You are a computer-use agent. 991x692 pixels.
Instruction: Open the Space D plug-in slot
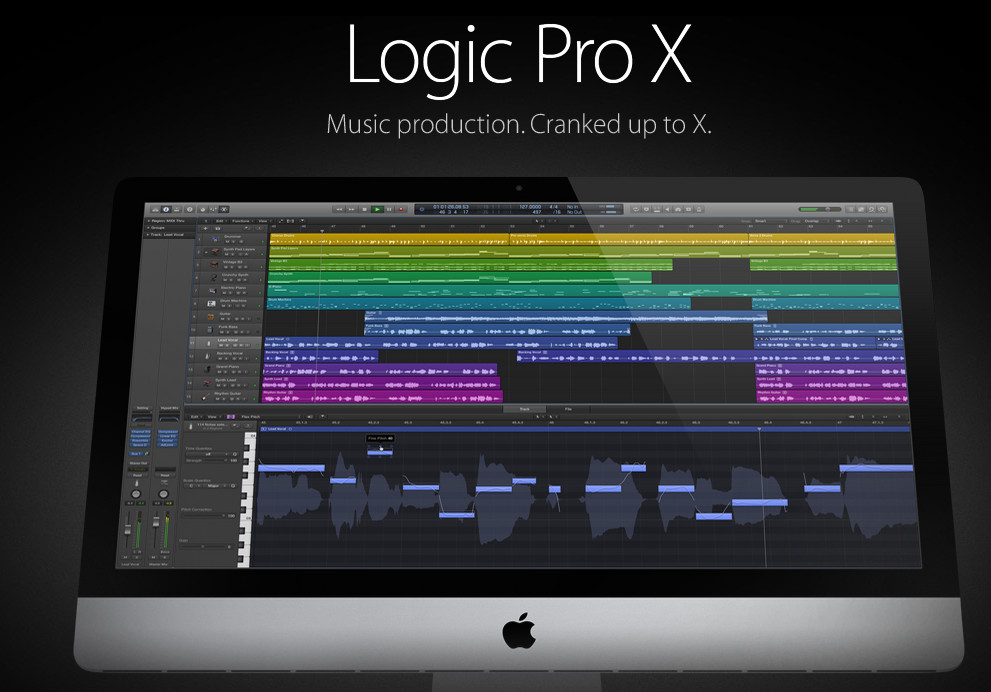pyautogui.click(x=140, y=445)
